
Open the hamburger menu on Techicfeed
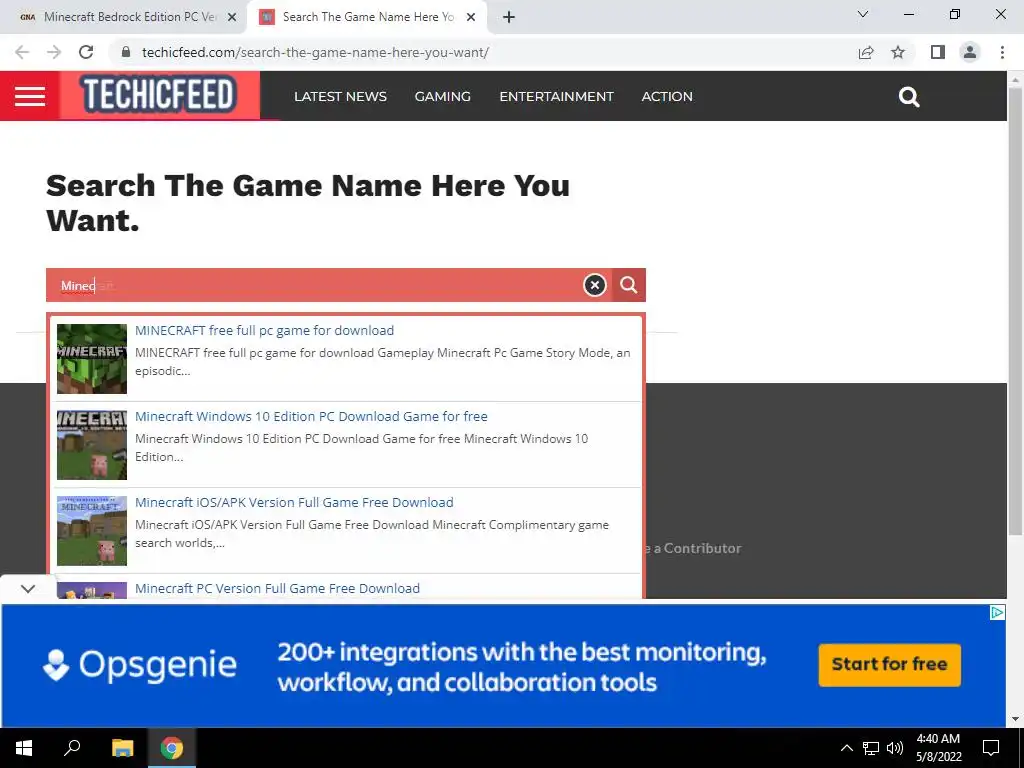(30, 96)
